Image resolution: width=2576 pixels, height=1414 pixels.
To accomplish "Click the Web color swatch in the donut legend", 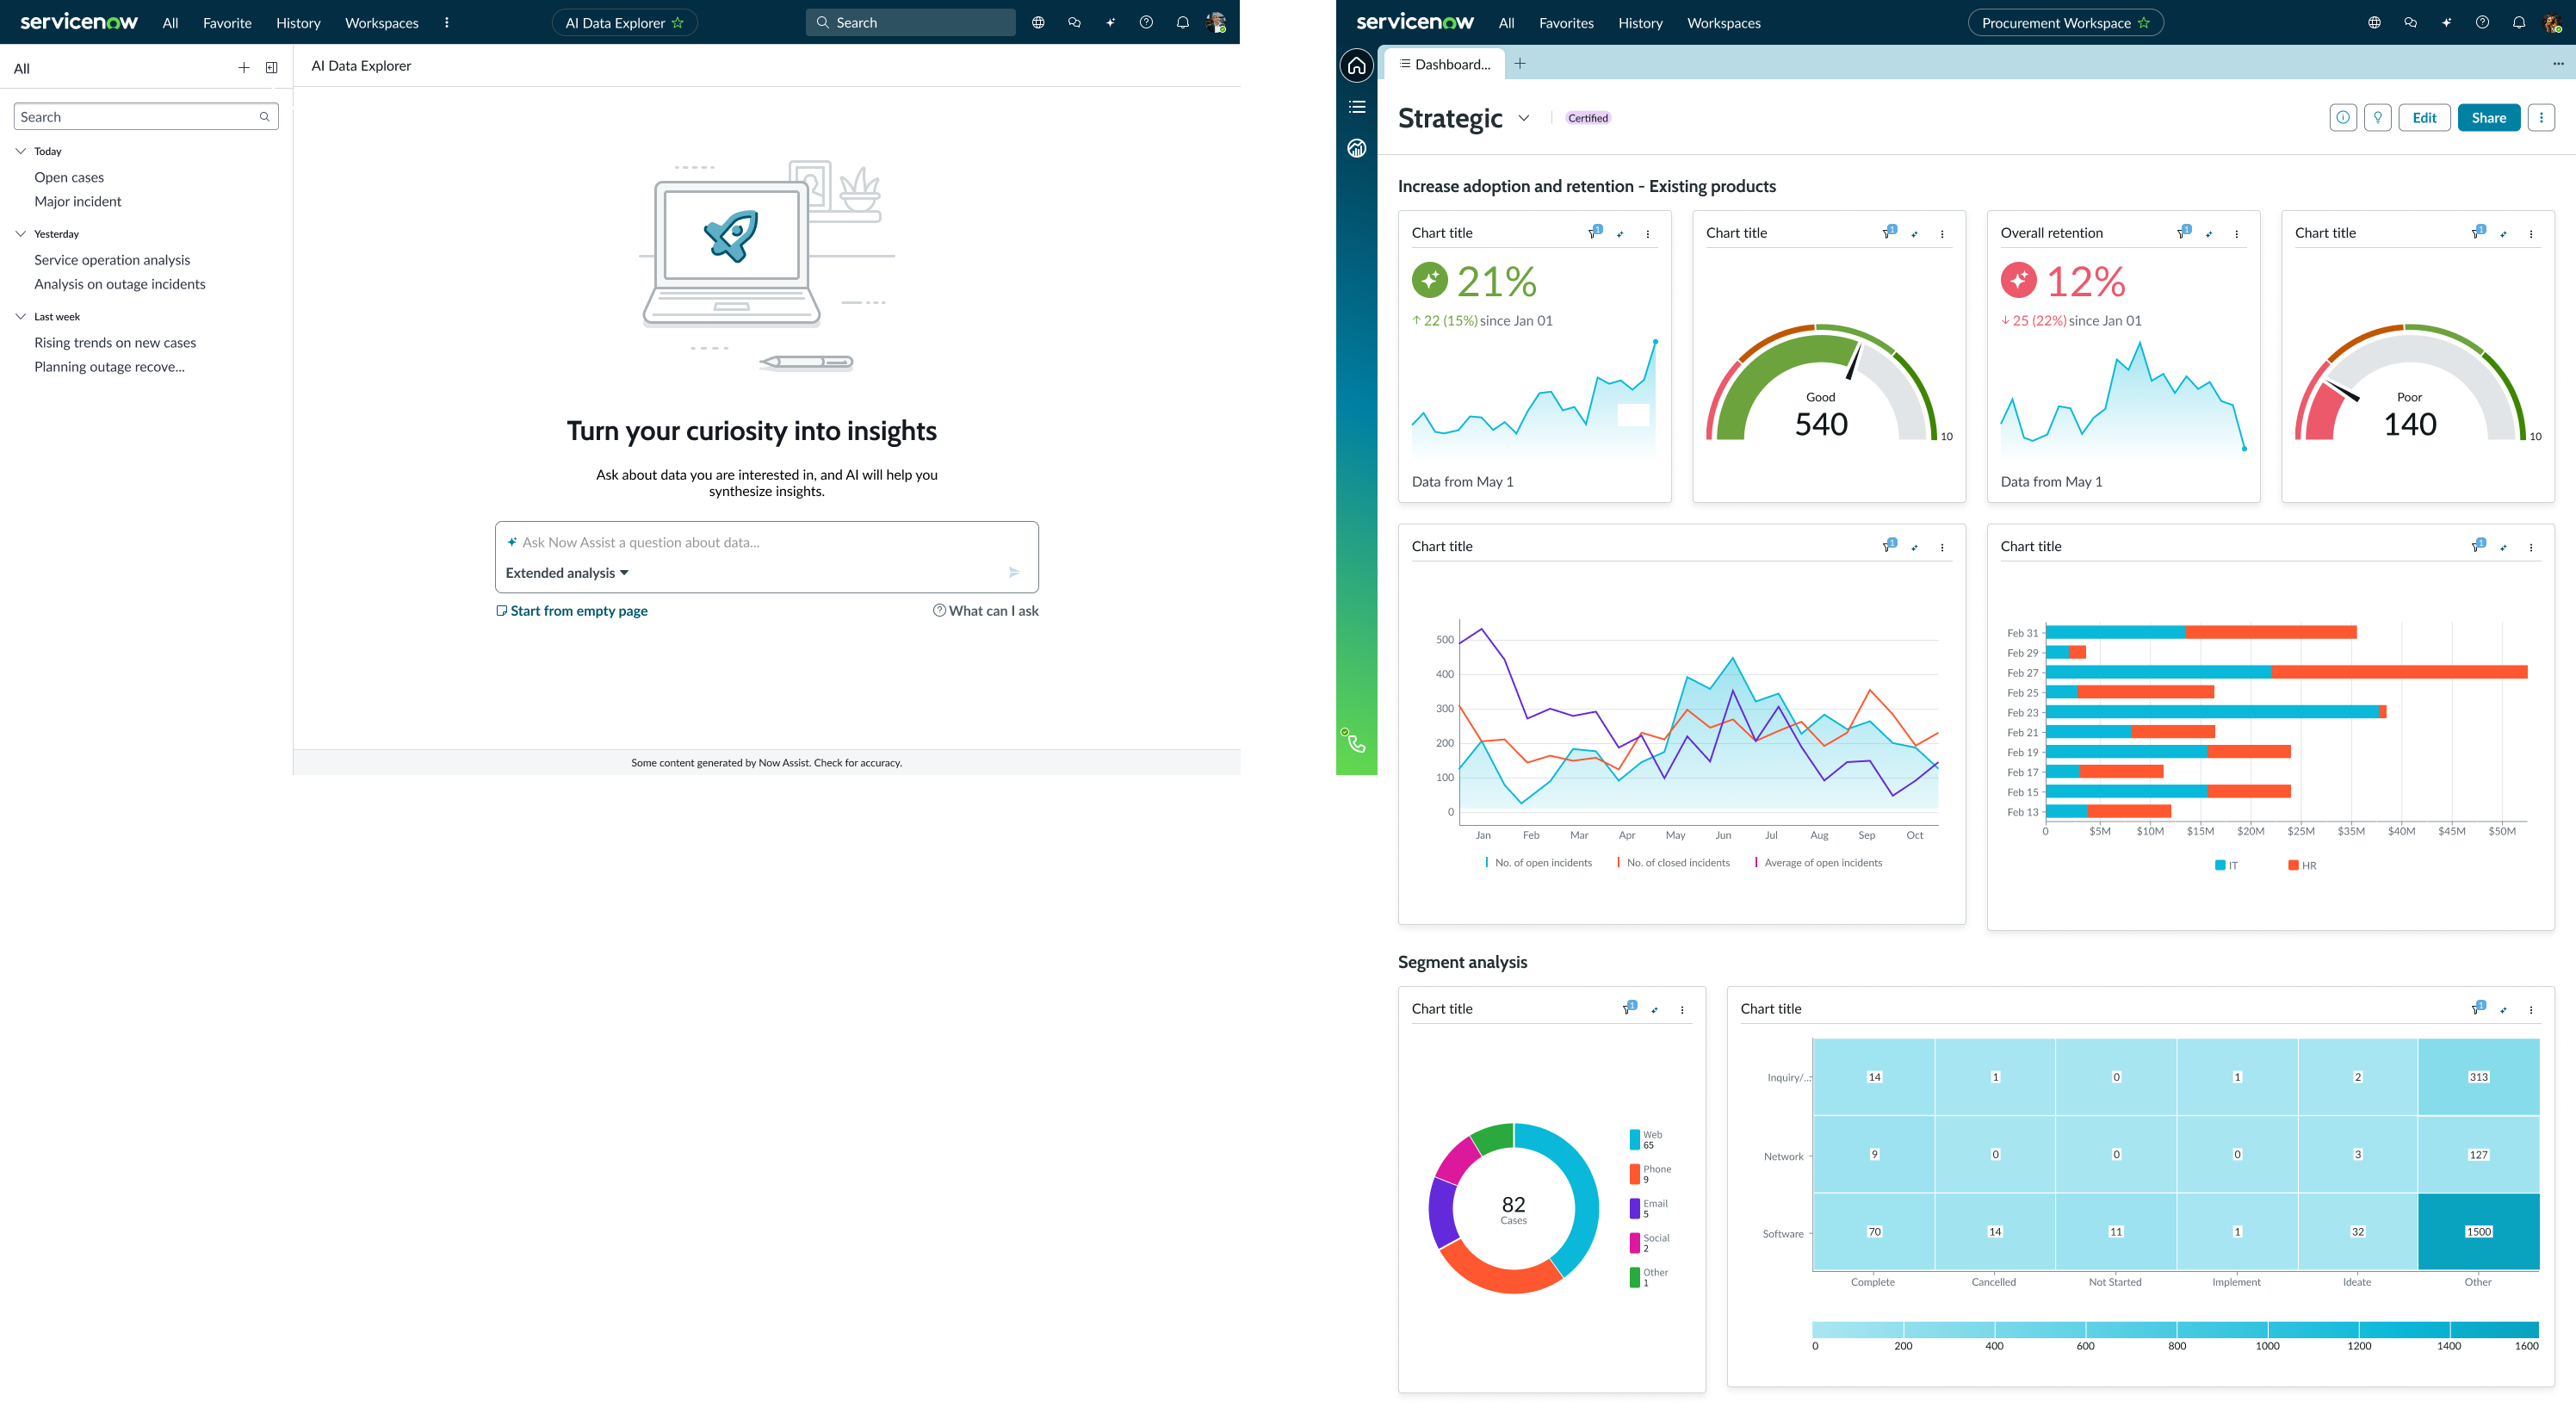I will point(1634,1139).
